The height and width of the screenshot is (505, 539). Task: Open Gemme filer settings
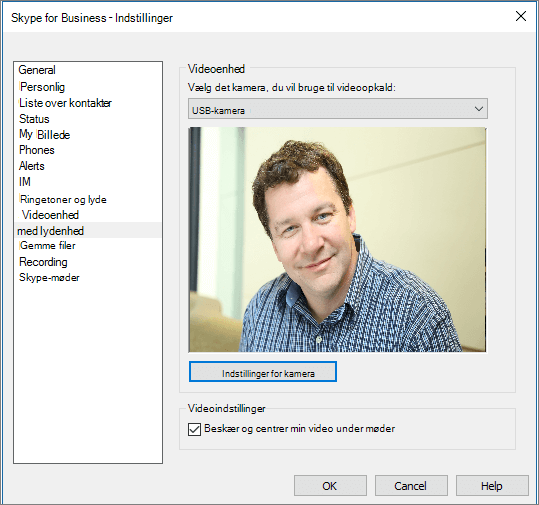[47, 245]
